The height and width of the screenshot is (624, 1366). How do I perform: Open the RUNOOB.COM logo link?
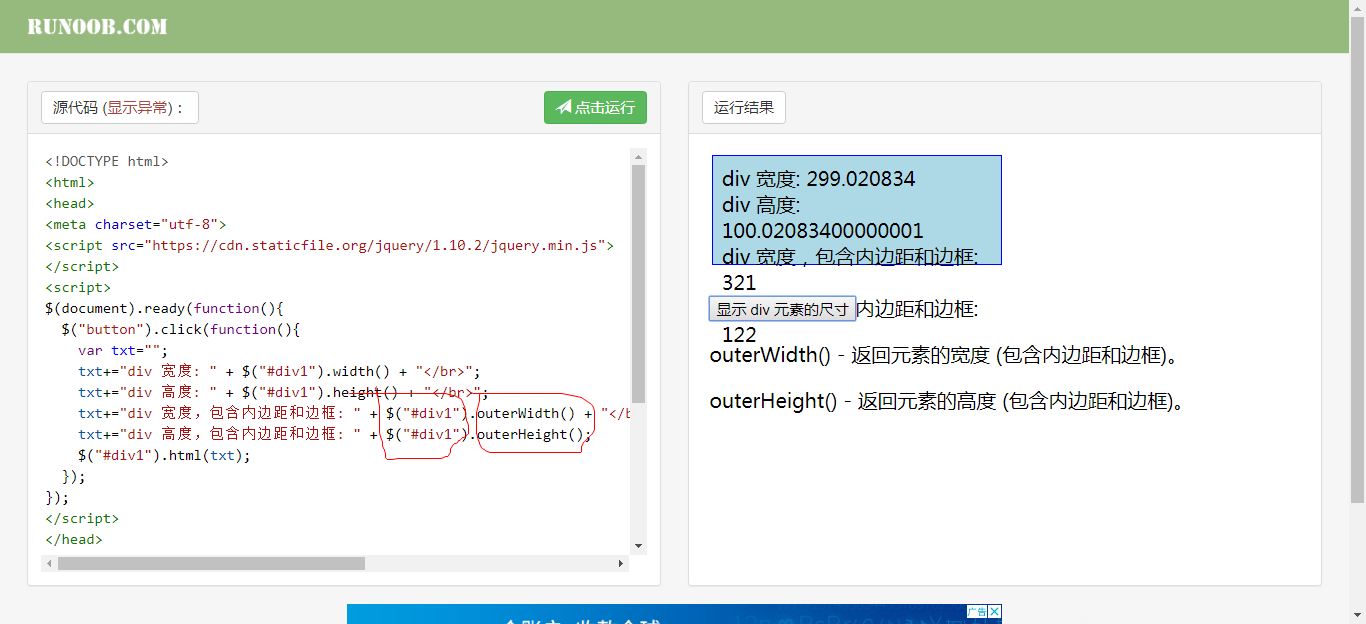coord(97,27)
